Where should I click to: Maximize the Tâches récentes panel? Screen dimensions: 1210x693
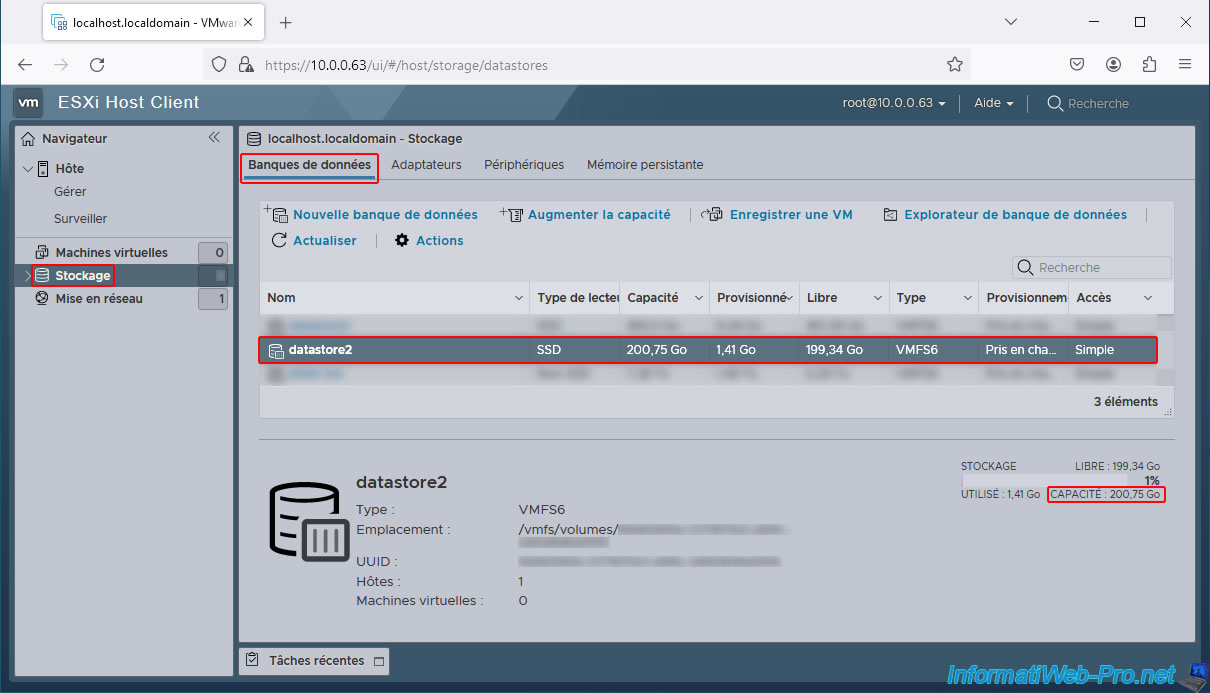pyautogui.click(x=378, y=661)
